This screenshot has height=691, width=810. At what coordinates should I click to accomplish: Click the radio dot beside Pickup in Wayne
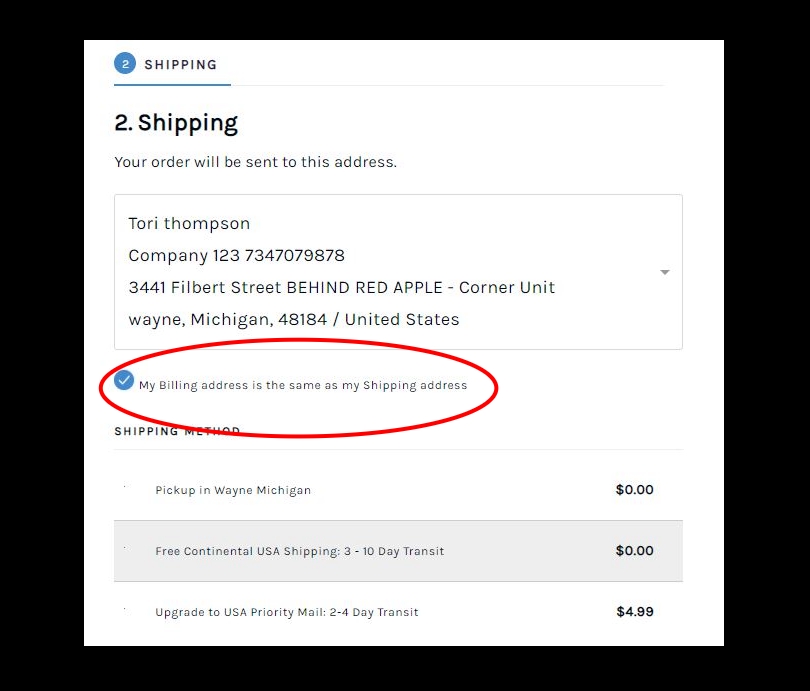(125, 489)
